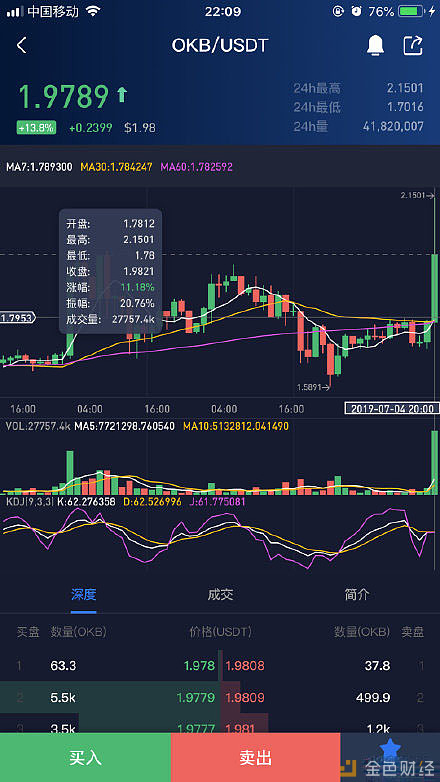
Task: Tap the 2.1501 high price annotation
Action: pos(418,196)
